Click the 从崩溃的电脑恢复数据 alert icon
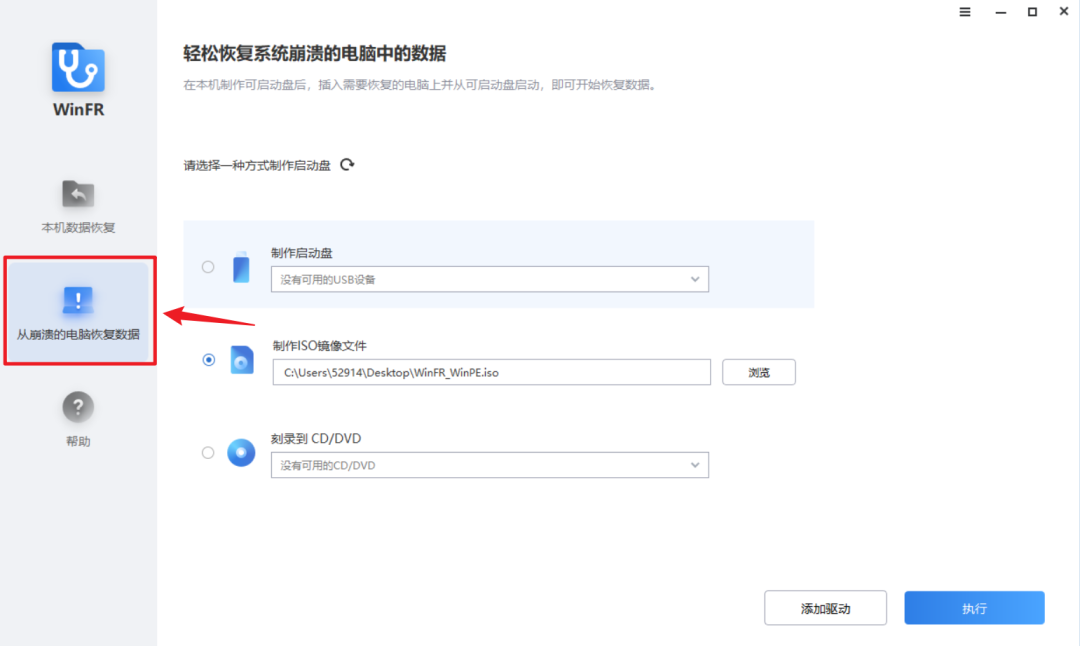1080x646 pixels. (78, 298)
